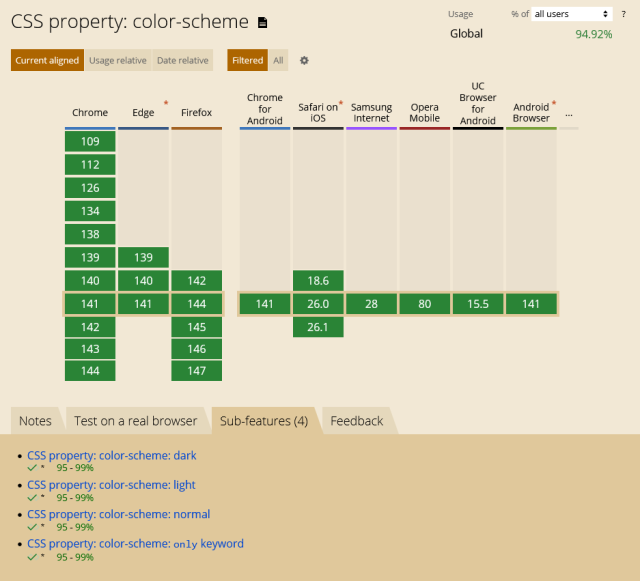Open Test on a real browser tab
This screenshot has width=640, height=581.
136,421
